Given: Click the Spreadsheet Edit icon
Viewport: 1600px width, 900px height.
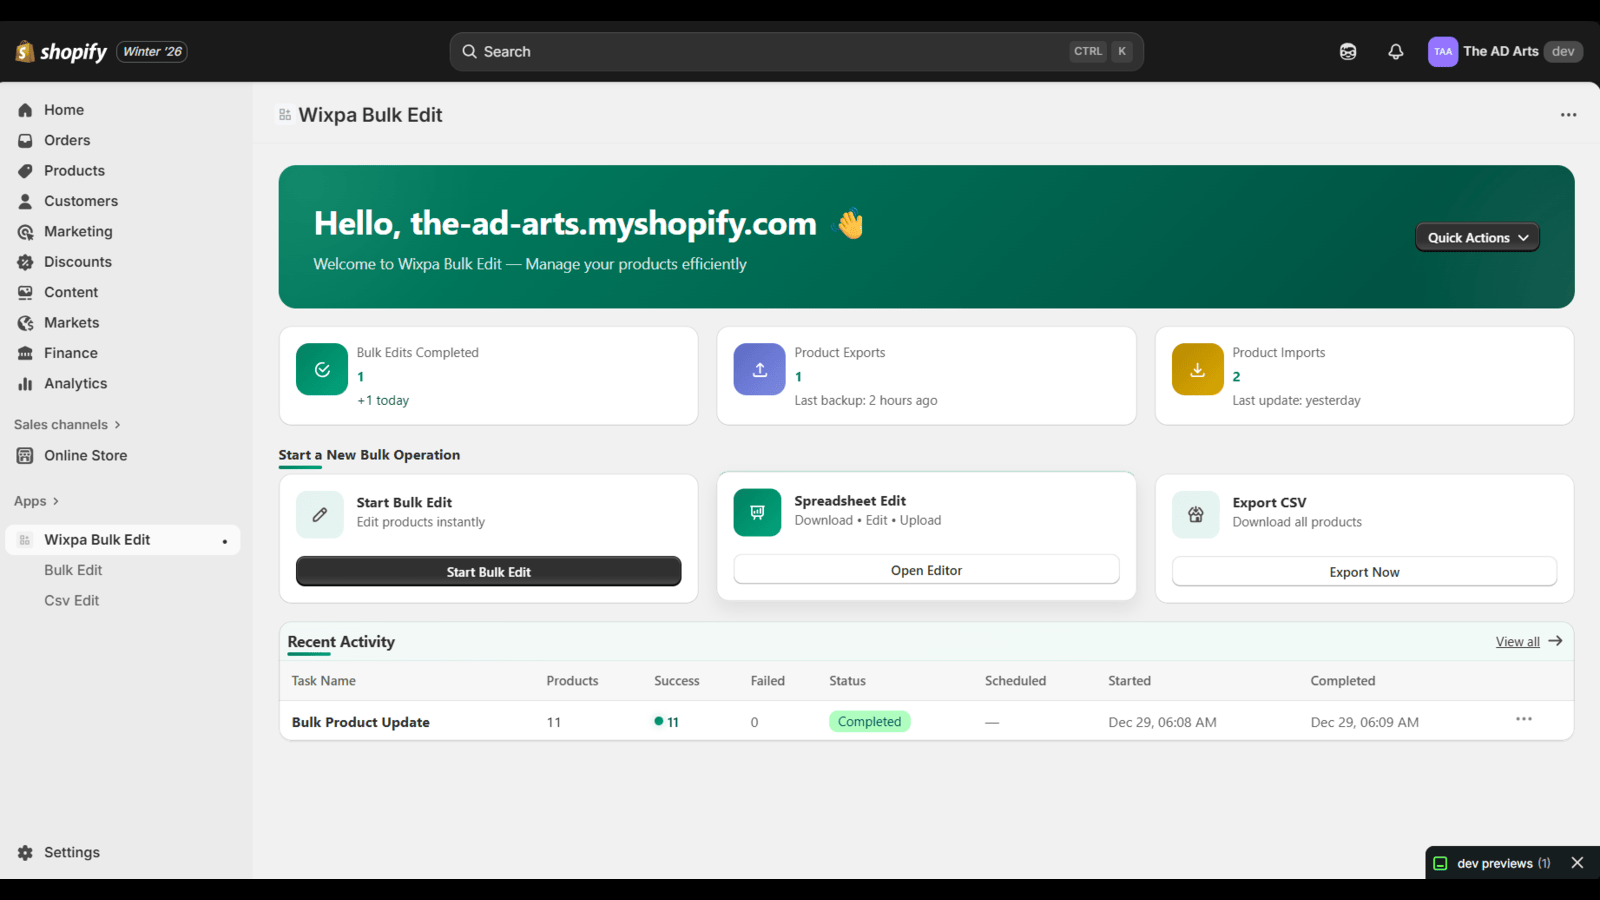Looking at the screenshot, I should (758, 513).
